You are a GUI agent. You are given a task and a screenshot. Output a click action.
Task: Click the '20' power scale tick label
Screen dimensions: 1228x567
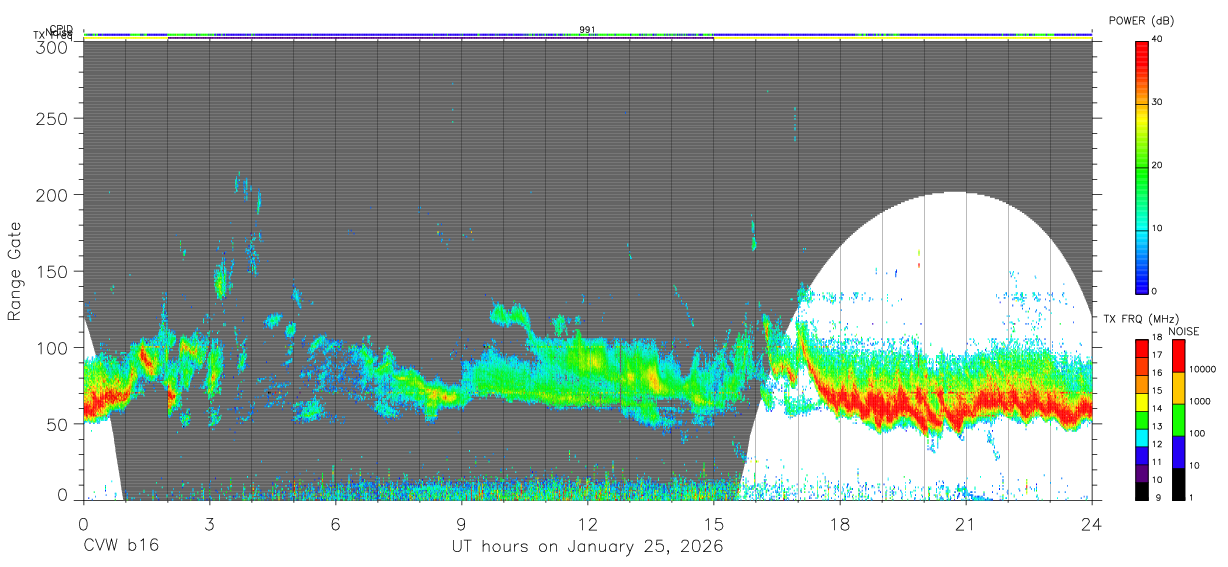[x=1158, y=165]
